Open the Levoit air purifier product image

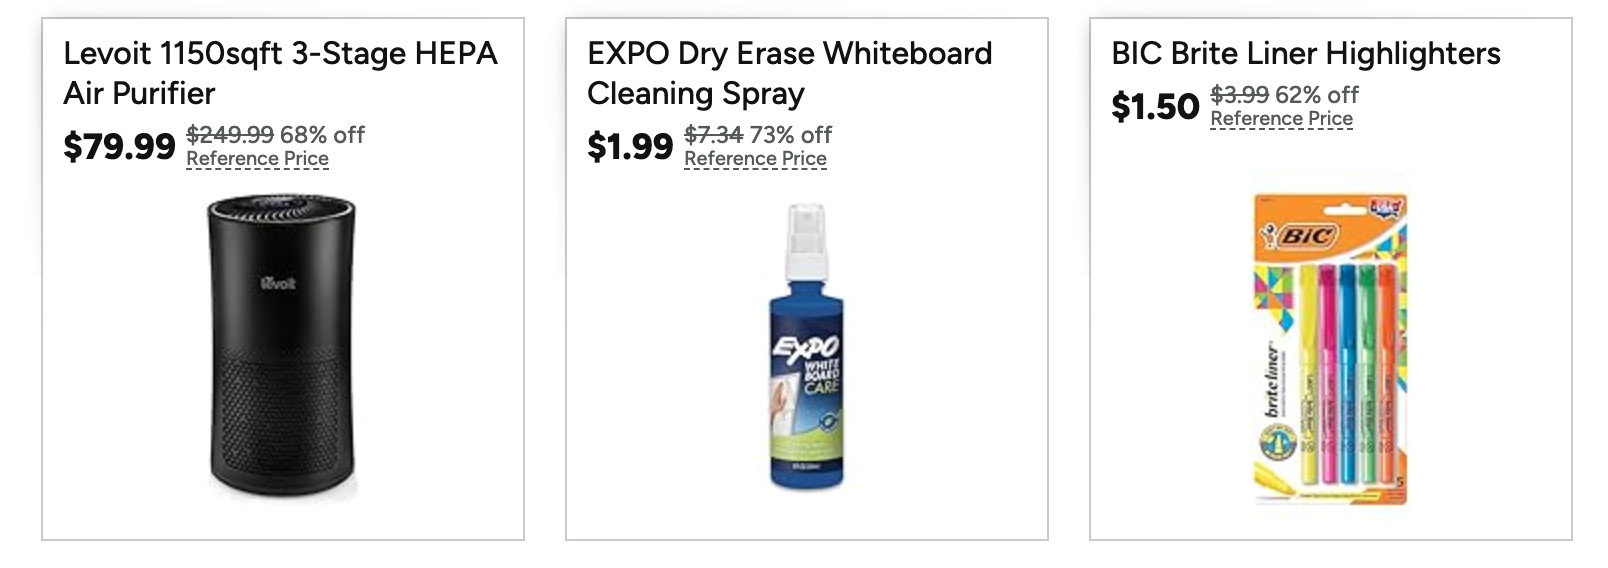[282, 347]
